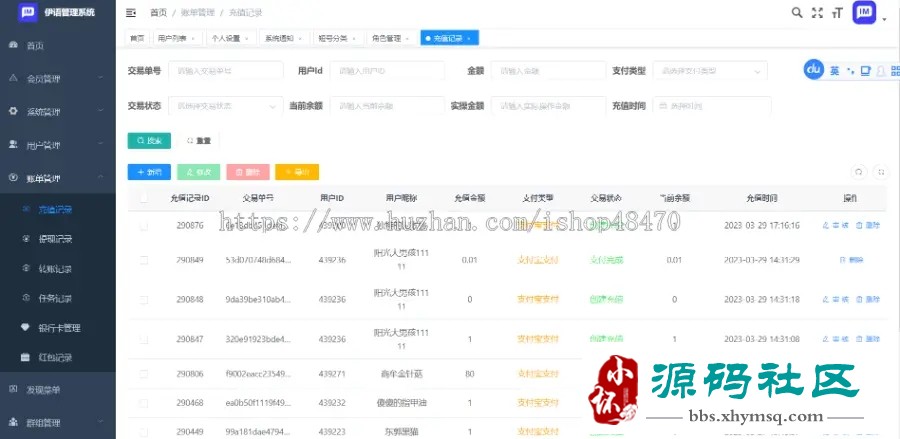
Task: Click the green 搜索 button
Action: pyautogui.click(x=150, y=140)
